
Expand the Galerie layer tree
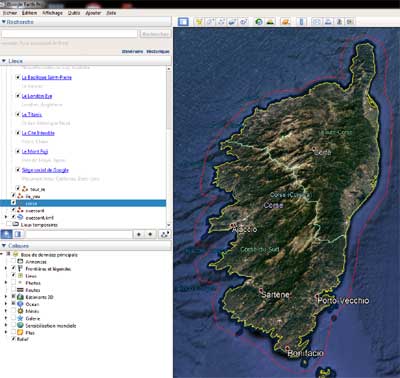point(6,318)
